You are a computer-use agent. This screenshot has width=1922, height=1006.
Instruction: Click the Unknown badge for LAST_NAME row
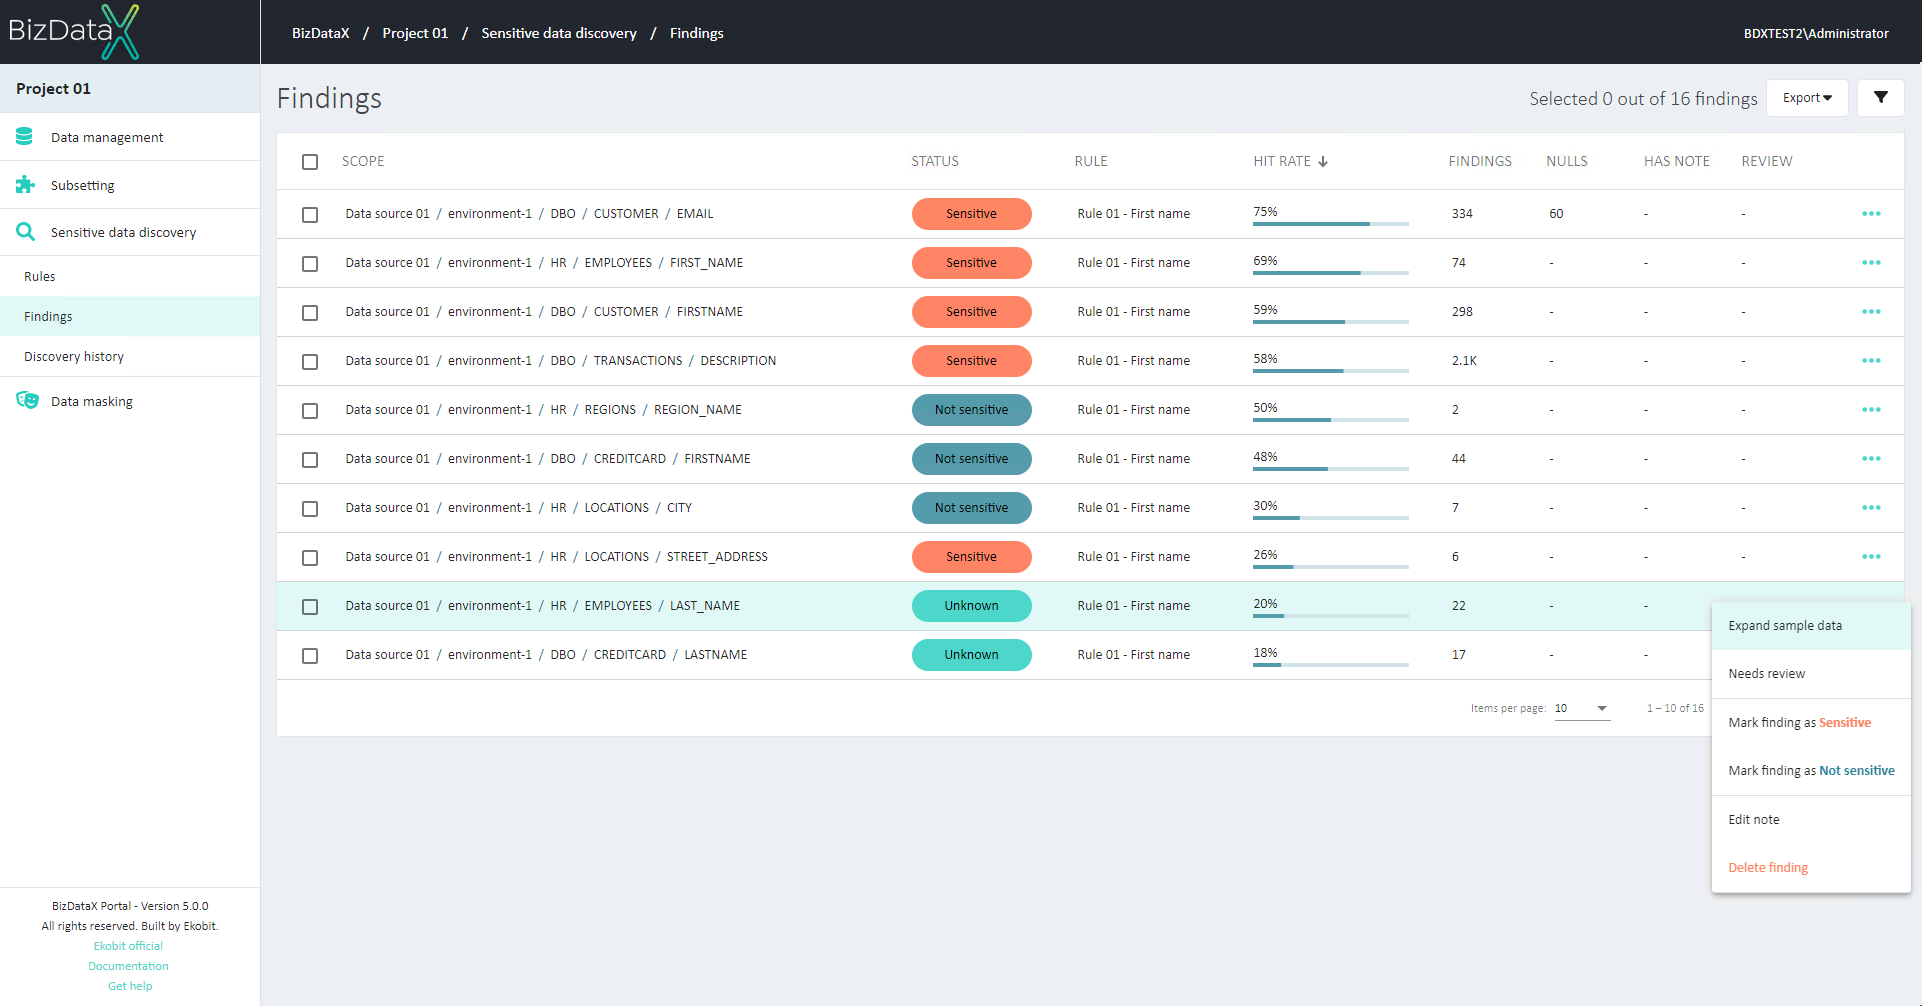pos(971,606)
